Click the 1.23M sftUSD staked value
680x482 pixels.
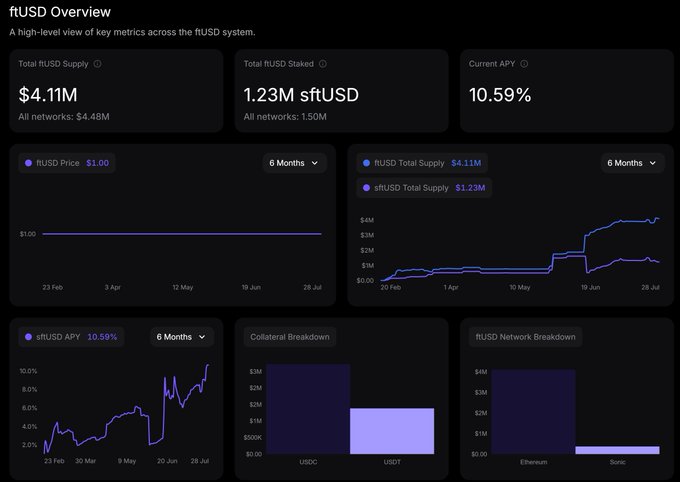click(301, 95)
